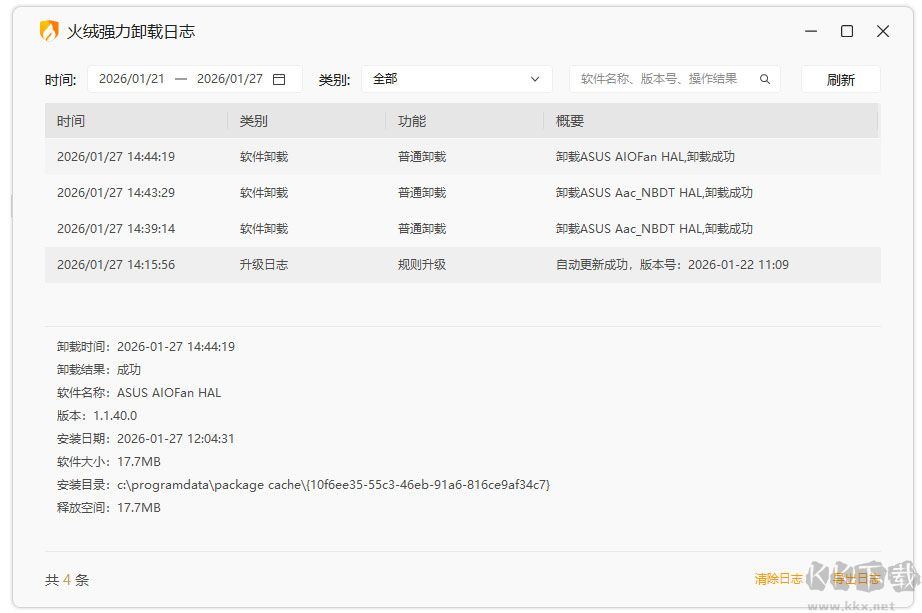
Task: Click the 规则升级 function cell
Action: [422, 265]
